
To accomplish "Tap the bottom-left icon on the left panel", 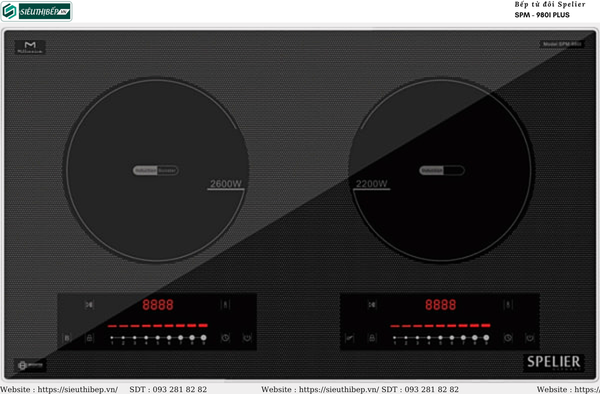I will [67, 338].
